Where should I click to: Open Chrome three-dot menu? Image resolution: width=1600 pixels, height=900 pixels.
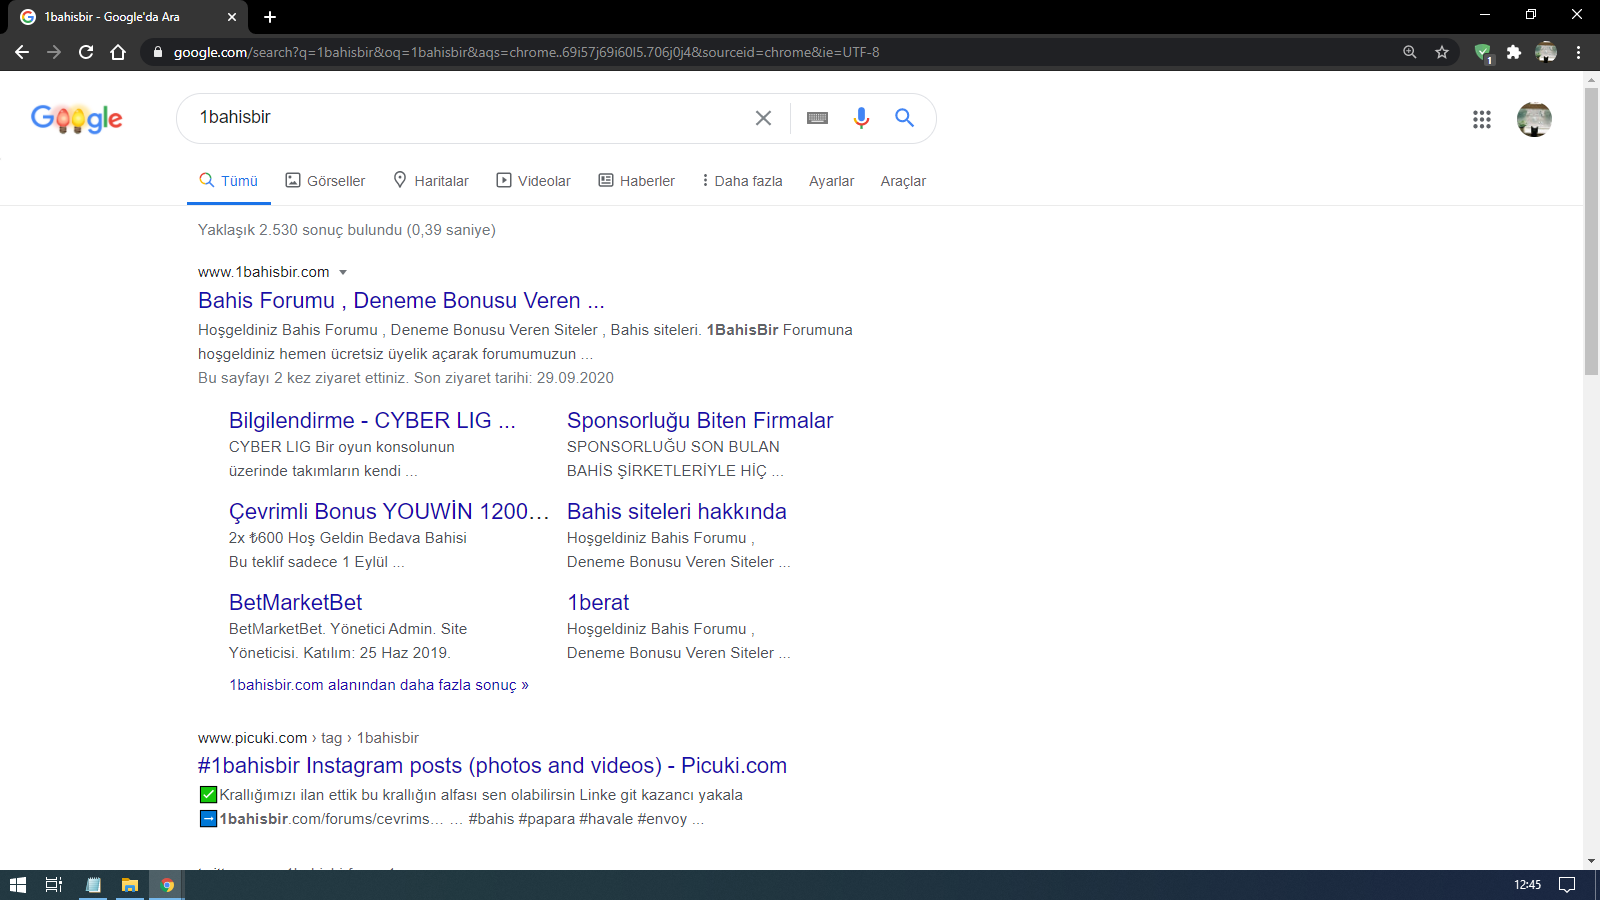[1578, 52]
